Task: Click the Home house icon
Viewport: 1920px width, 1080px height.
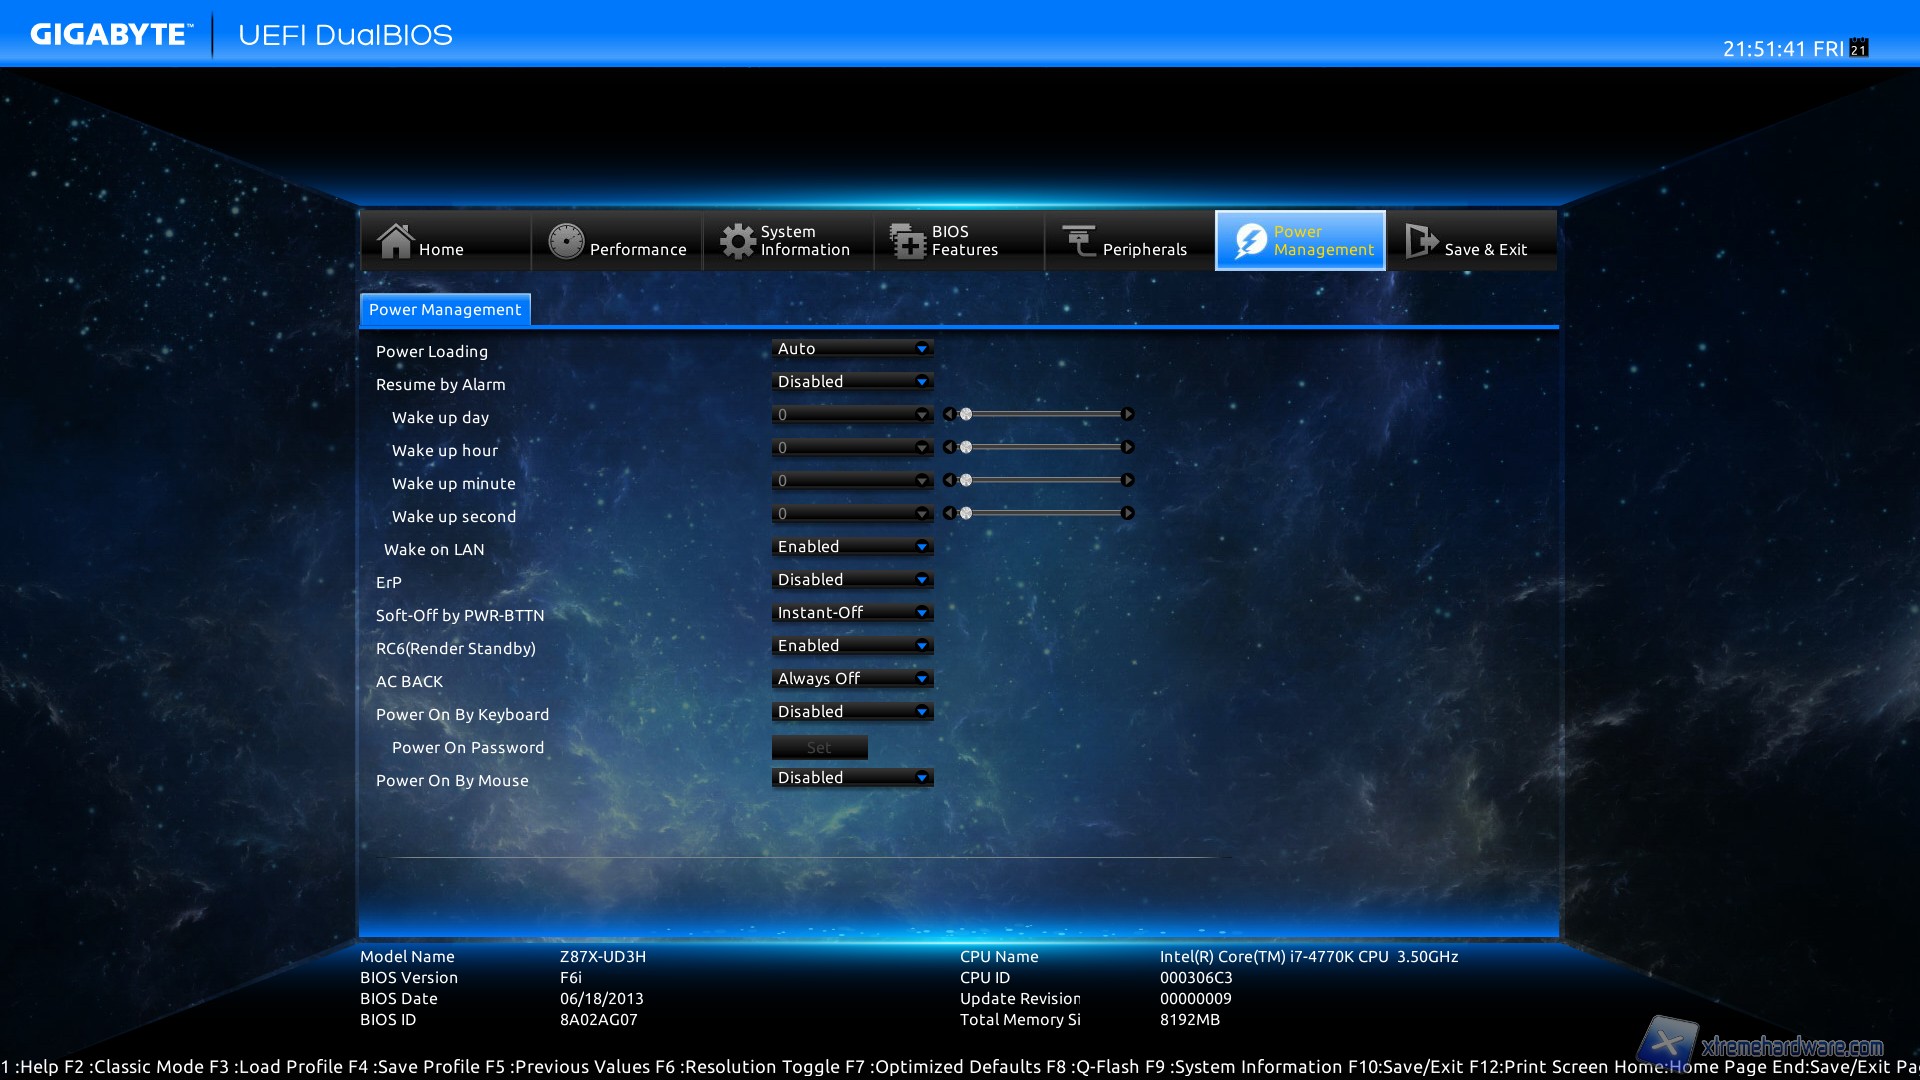Action: coord(395,241)
